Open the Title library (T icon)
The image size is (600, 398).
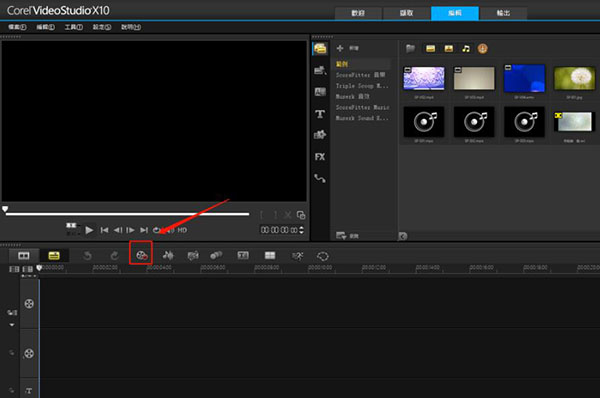coord(320,114)
